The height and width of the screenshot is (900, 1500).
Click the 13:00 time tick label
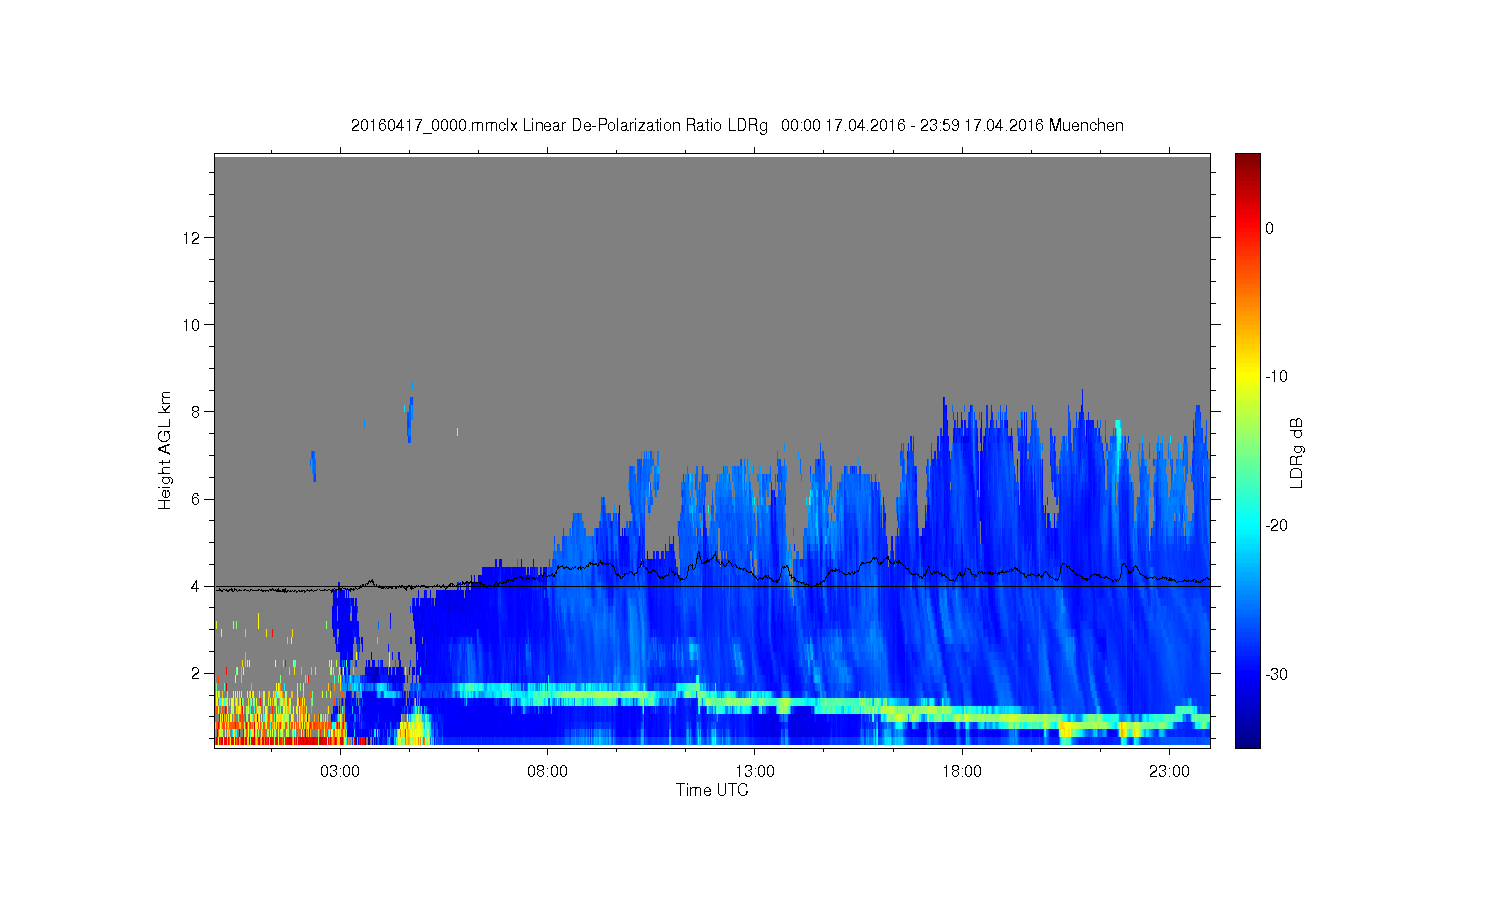[755, 772]
